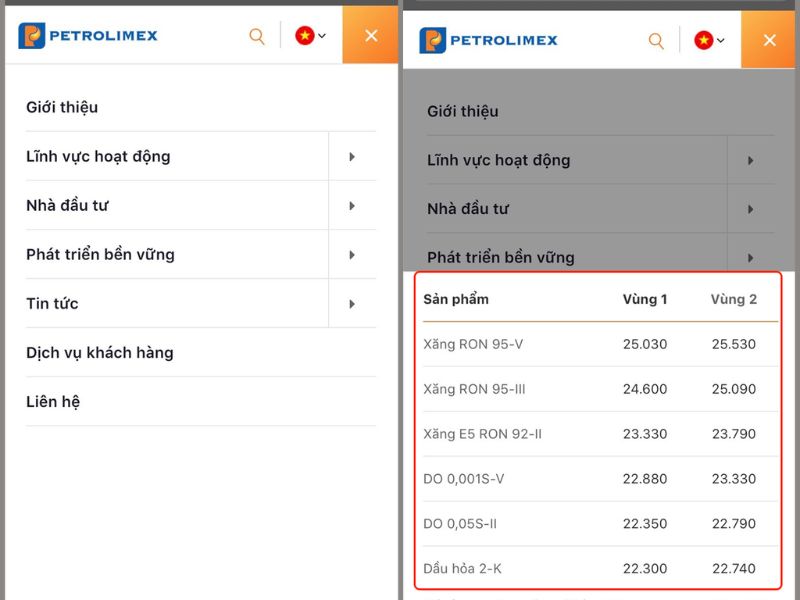Click the Vùng 1 column header
This screenshot has width=800, height=600.
[x=645, y=299]
